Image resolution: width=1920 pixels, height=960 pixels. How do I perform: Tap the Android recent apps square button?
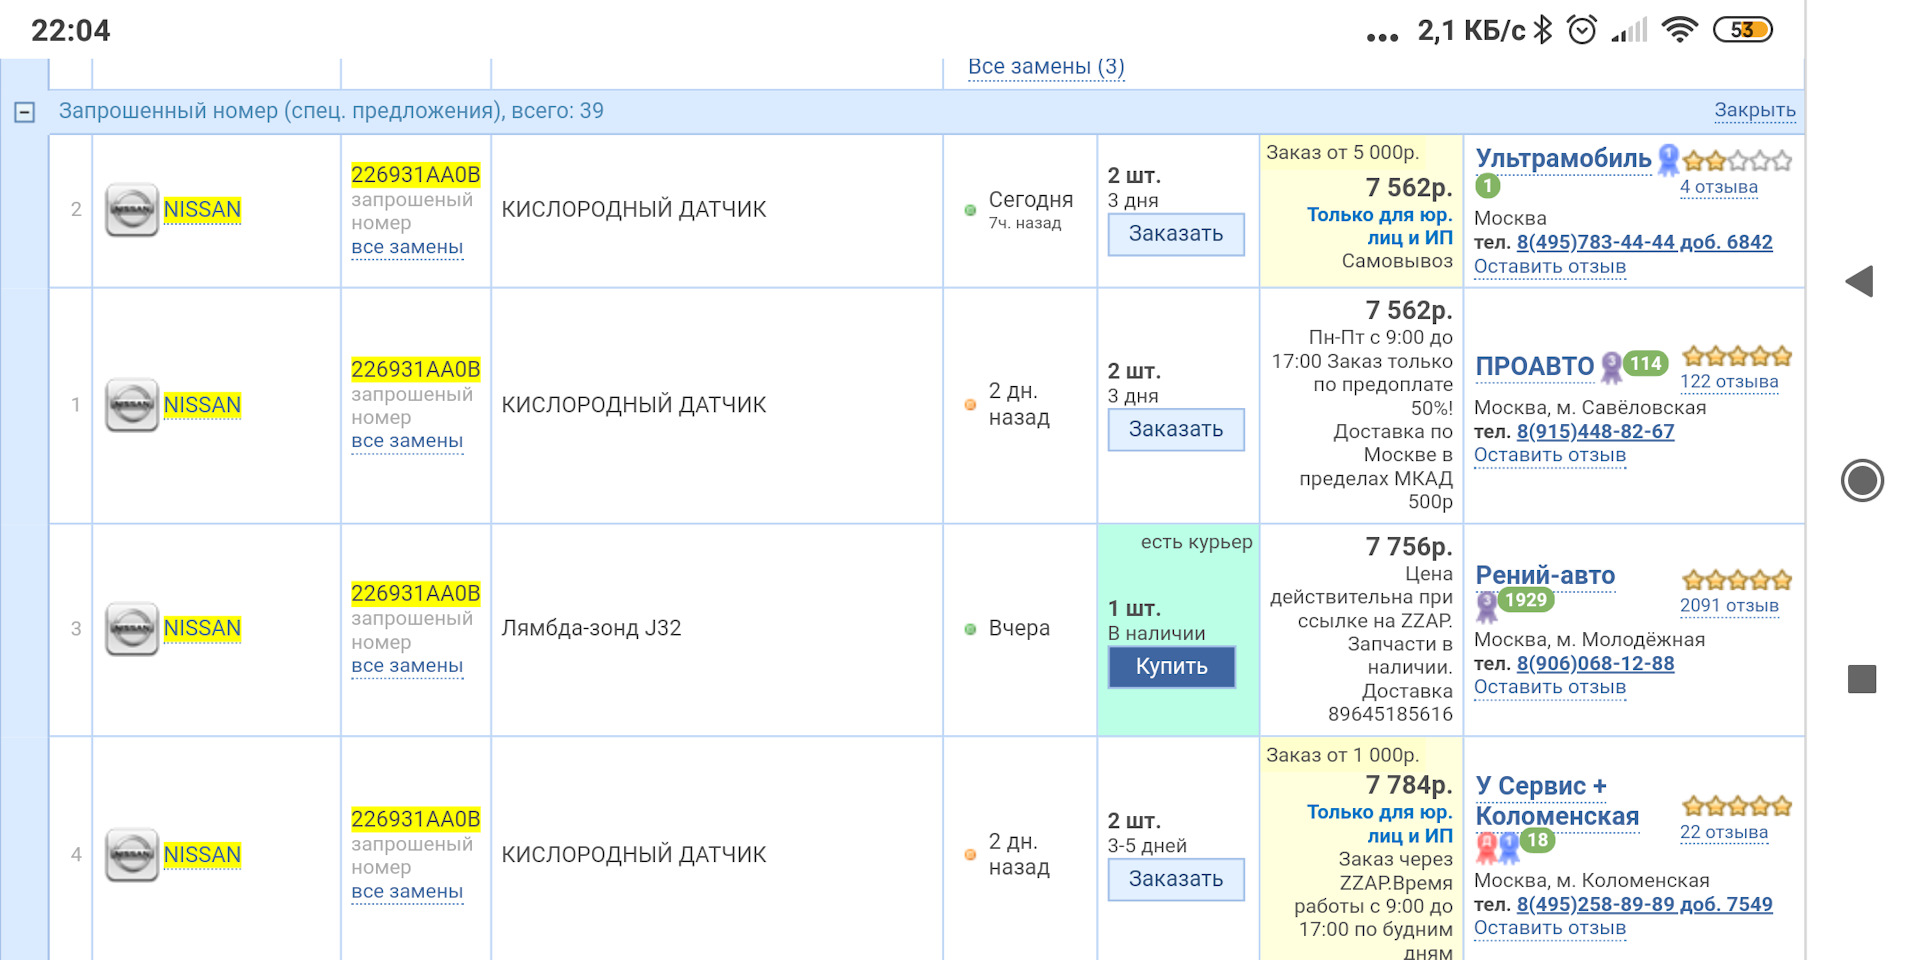tap(1861, 680)
